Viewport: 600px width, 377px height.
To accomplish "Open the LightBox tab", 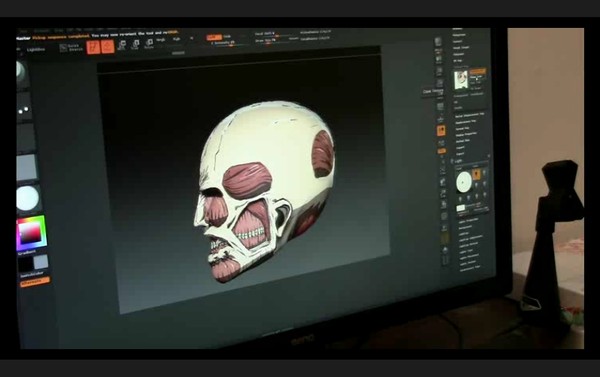I will (x=36, y=50).
